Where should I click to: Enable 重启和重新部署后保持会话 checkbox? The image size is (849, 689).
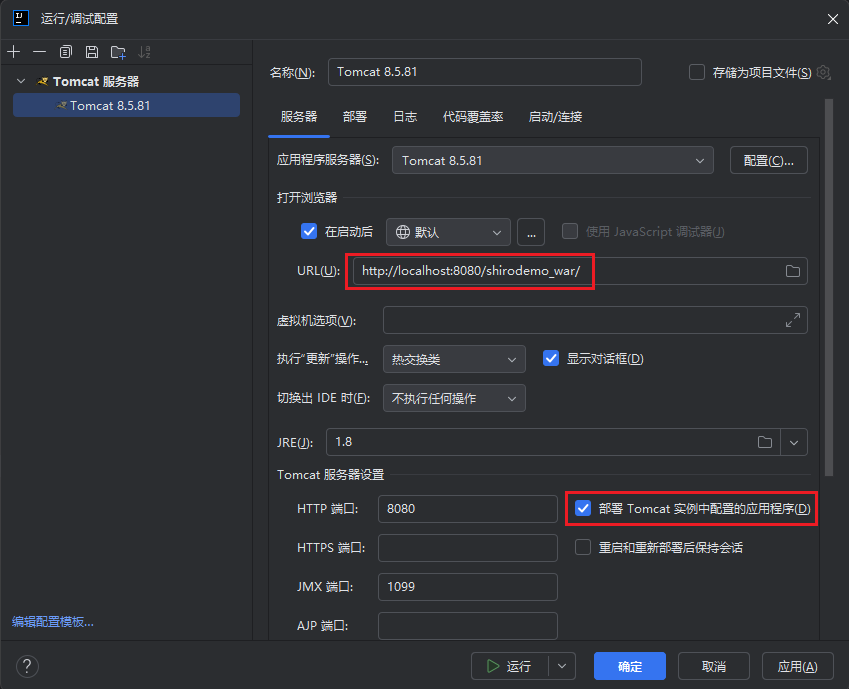583,547
